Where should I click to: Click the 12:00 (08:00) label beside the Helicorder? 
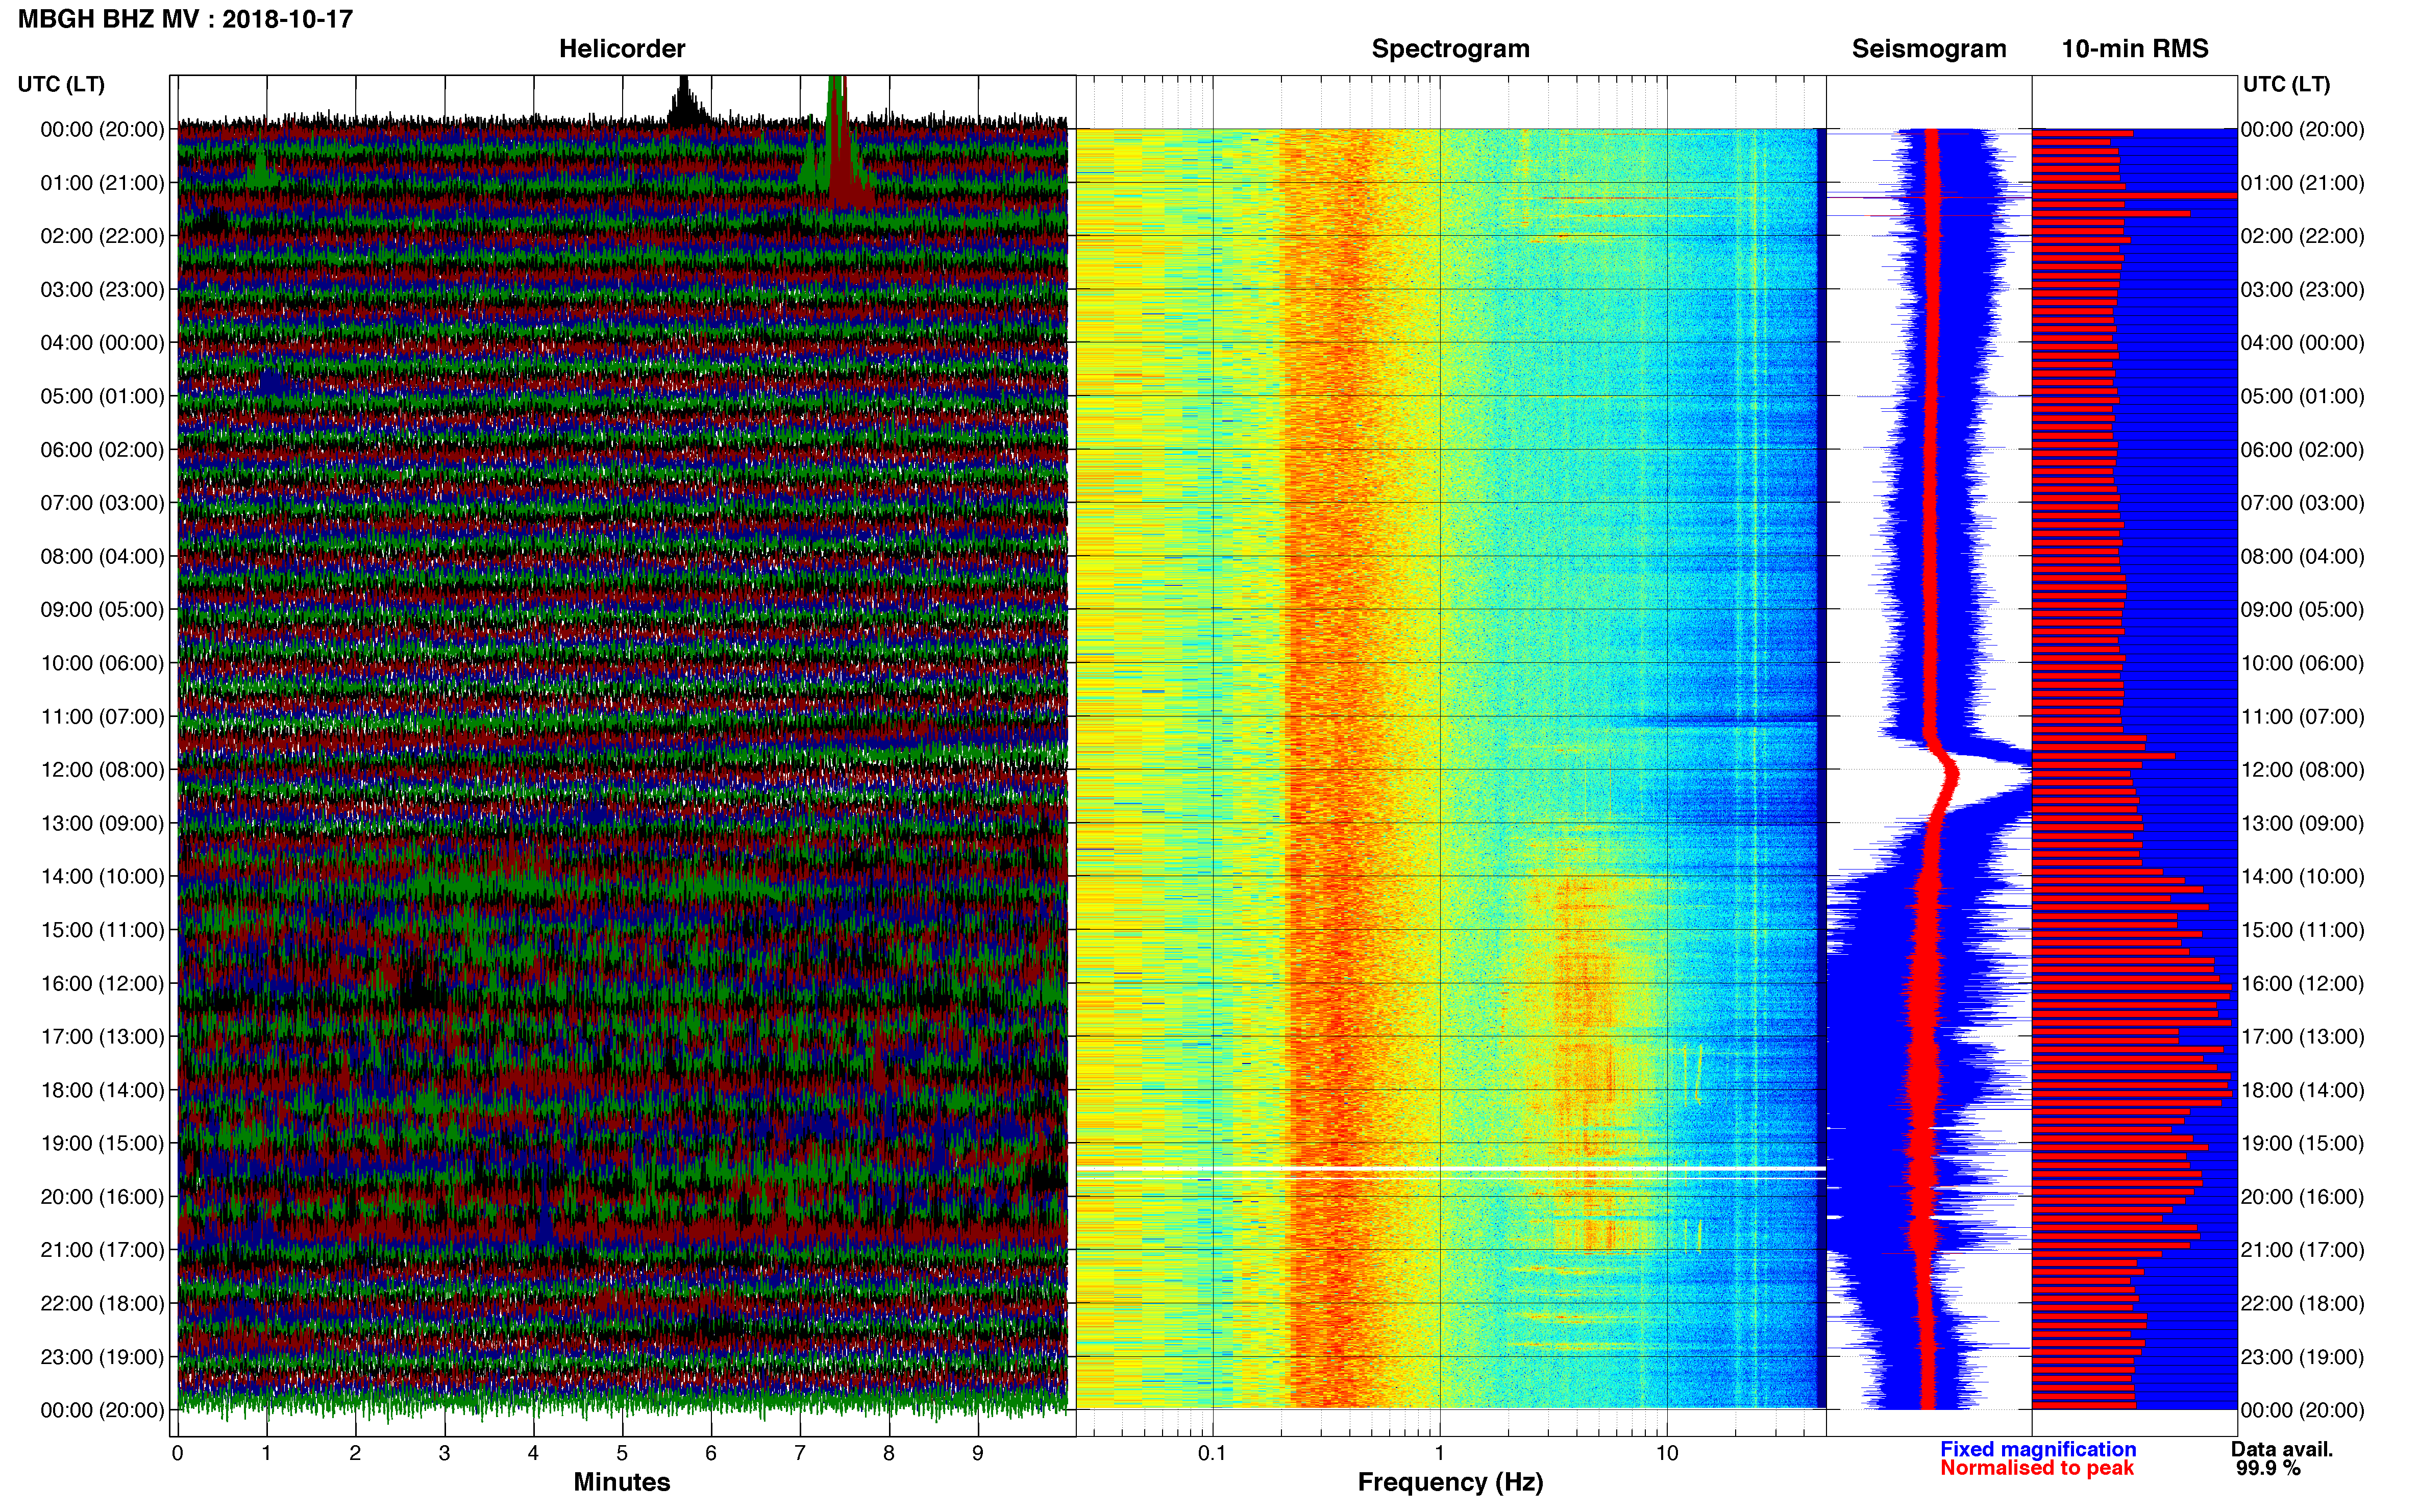(x=102, y=770)
